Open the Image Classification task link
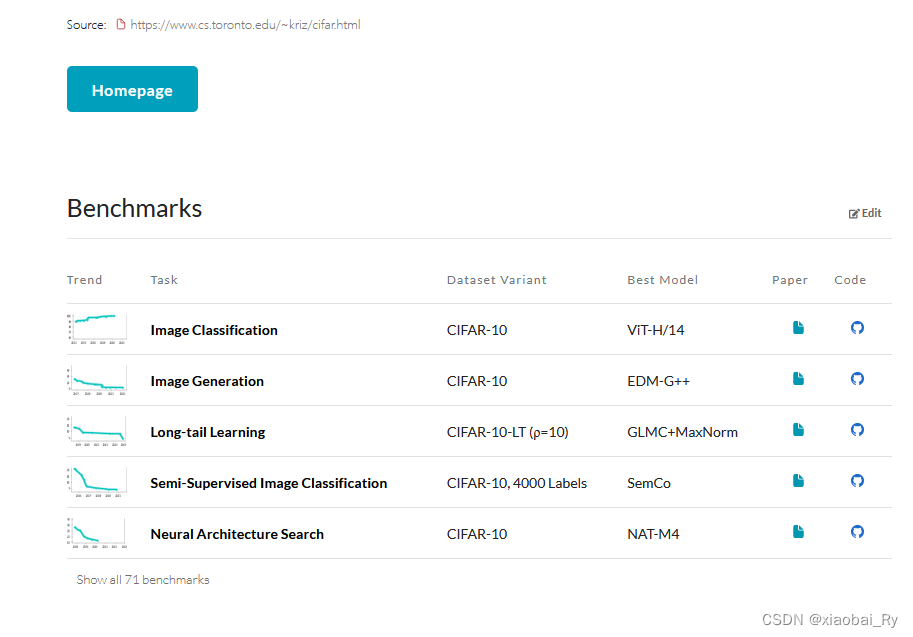The image size is (913, 637). 214,330
